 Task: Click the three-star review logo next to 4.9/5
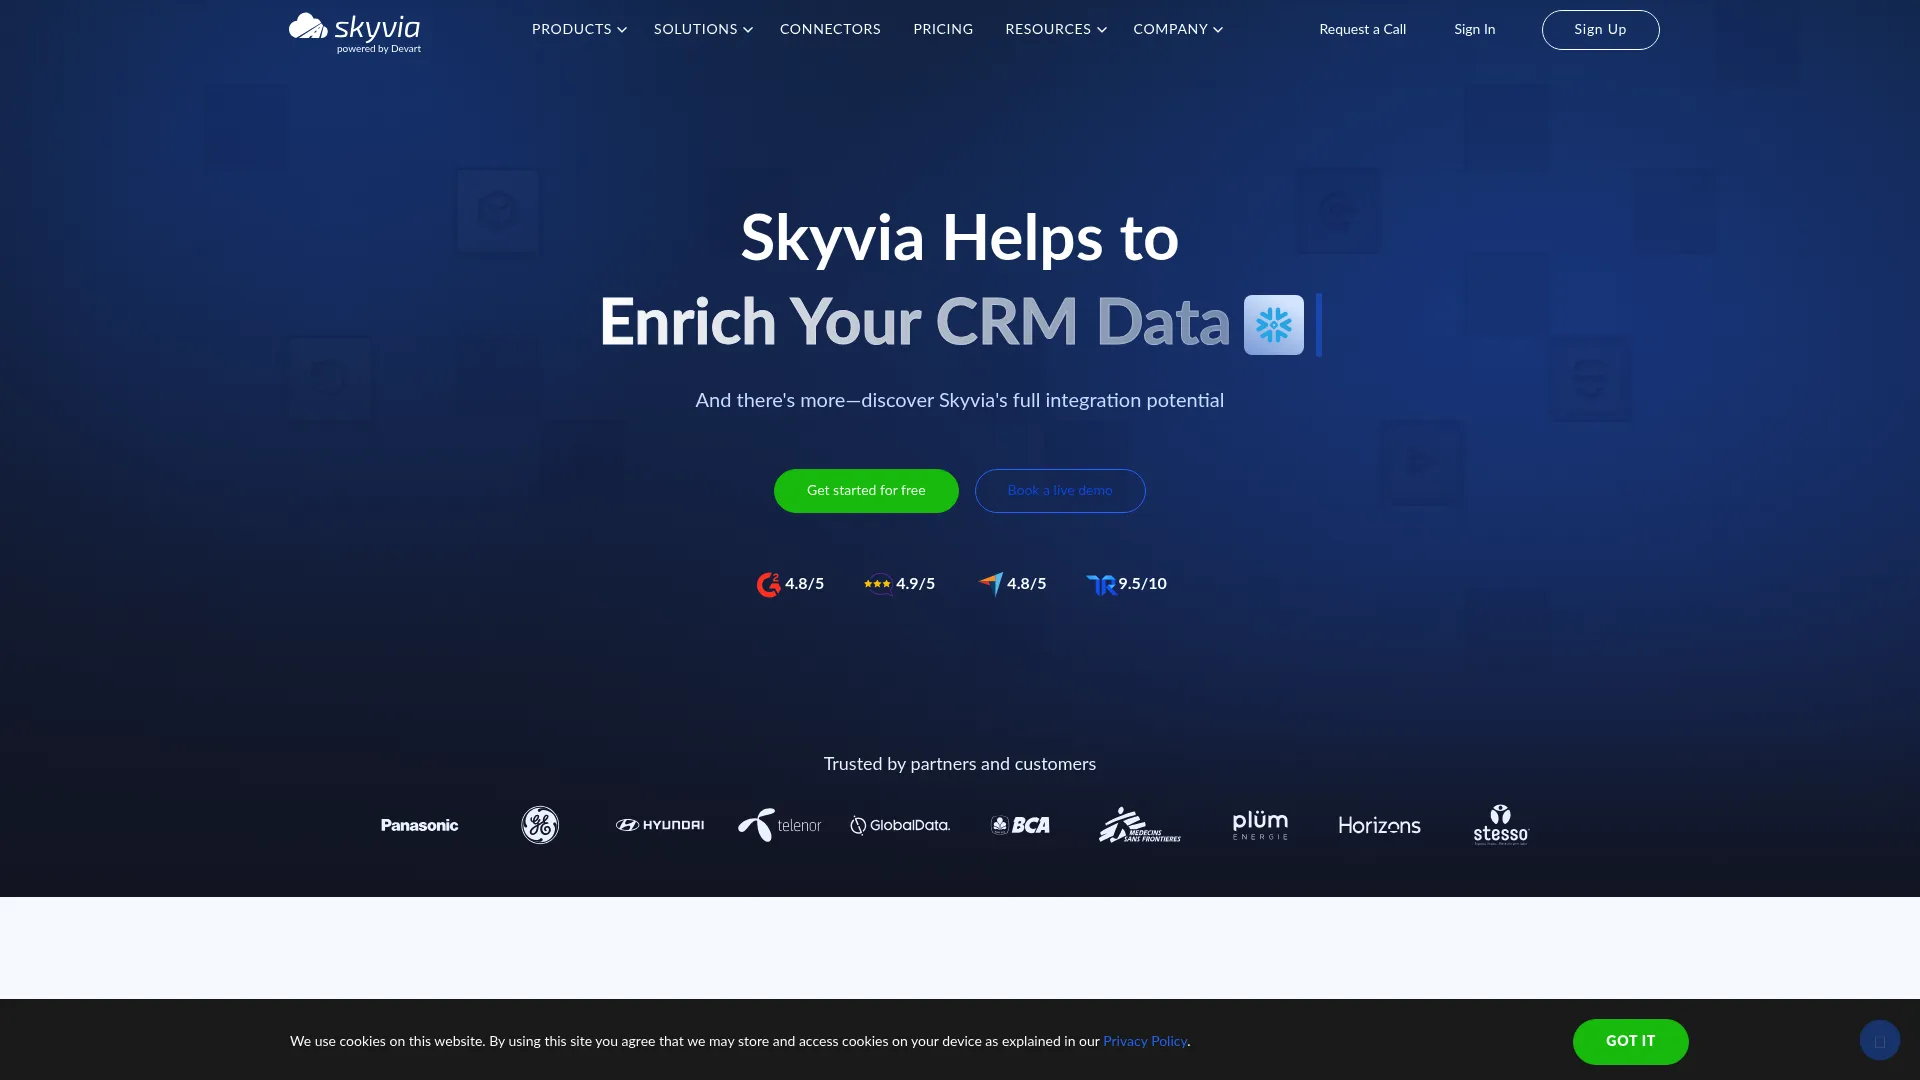pyautogui.click(x=878, y=584)
